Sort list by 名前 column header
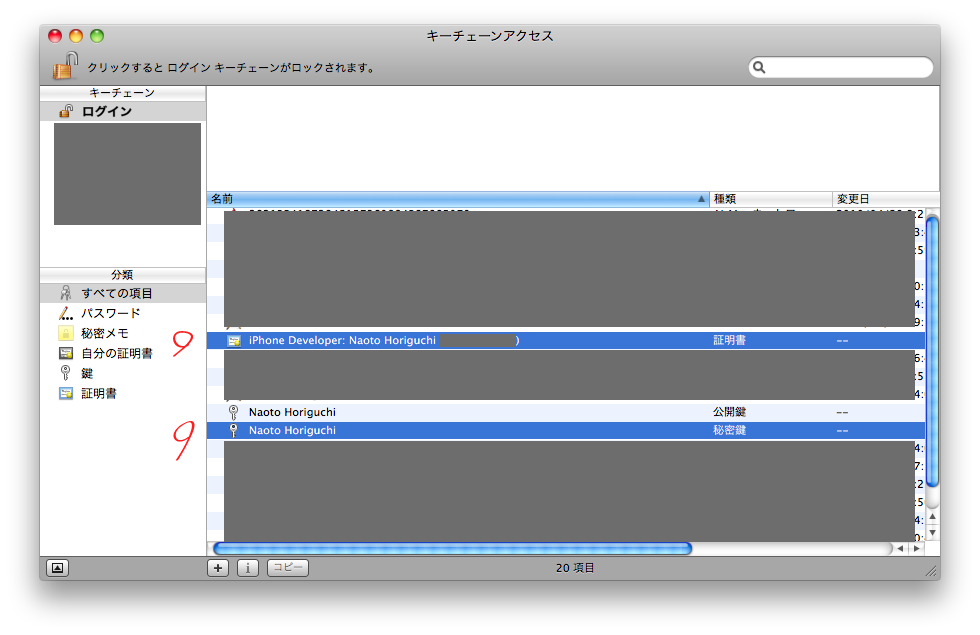Viewport: 980px width, 635px height. click(458, 199)
